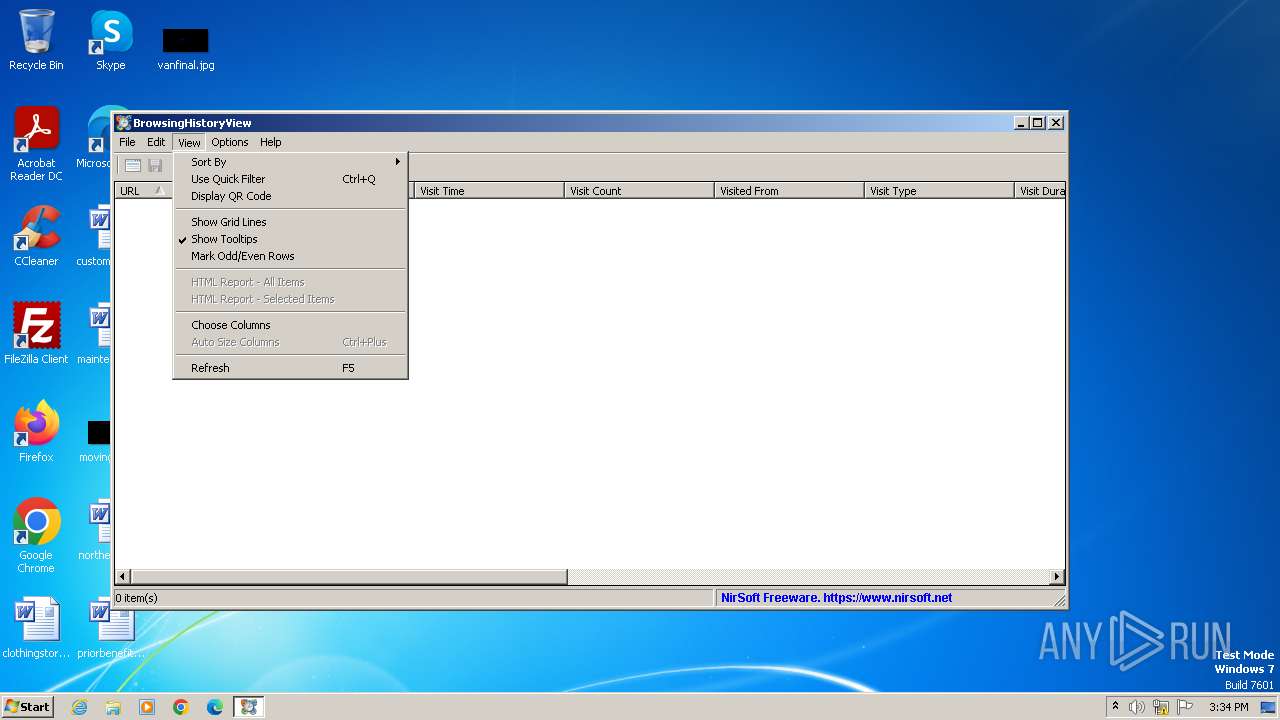Viewport: 1280px width, 720px height.
Task: Open CCleaner desktop shortcut
Action: pos(36,236)
